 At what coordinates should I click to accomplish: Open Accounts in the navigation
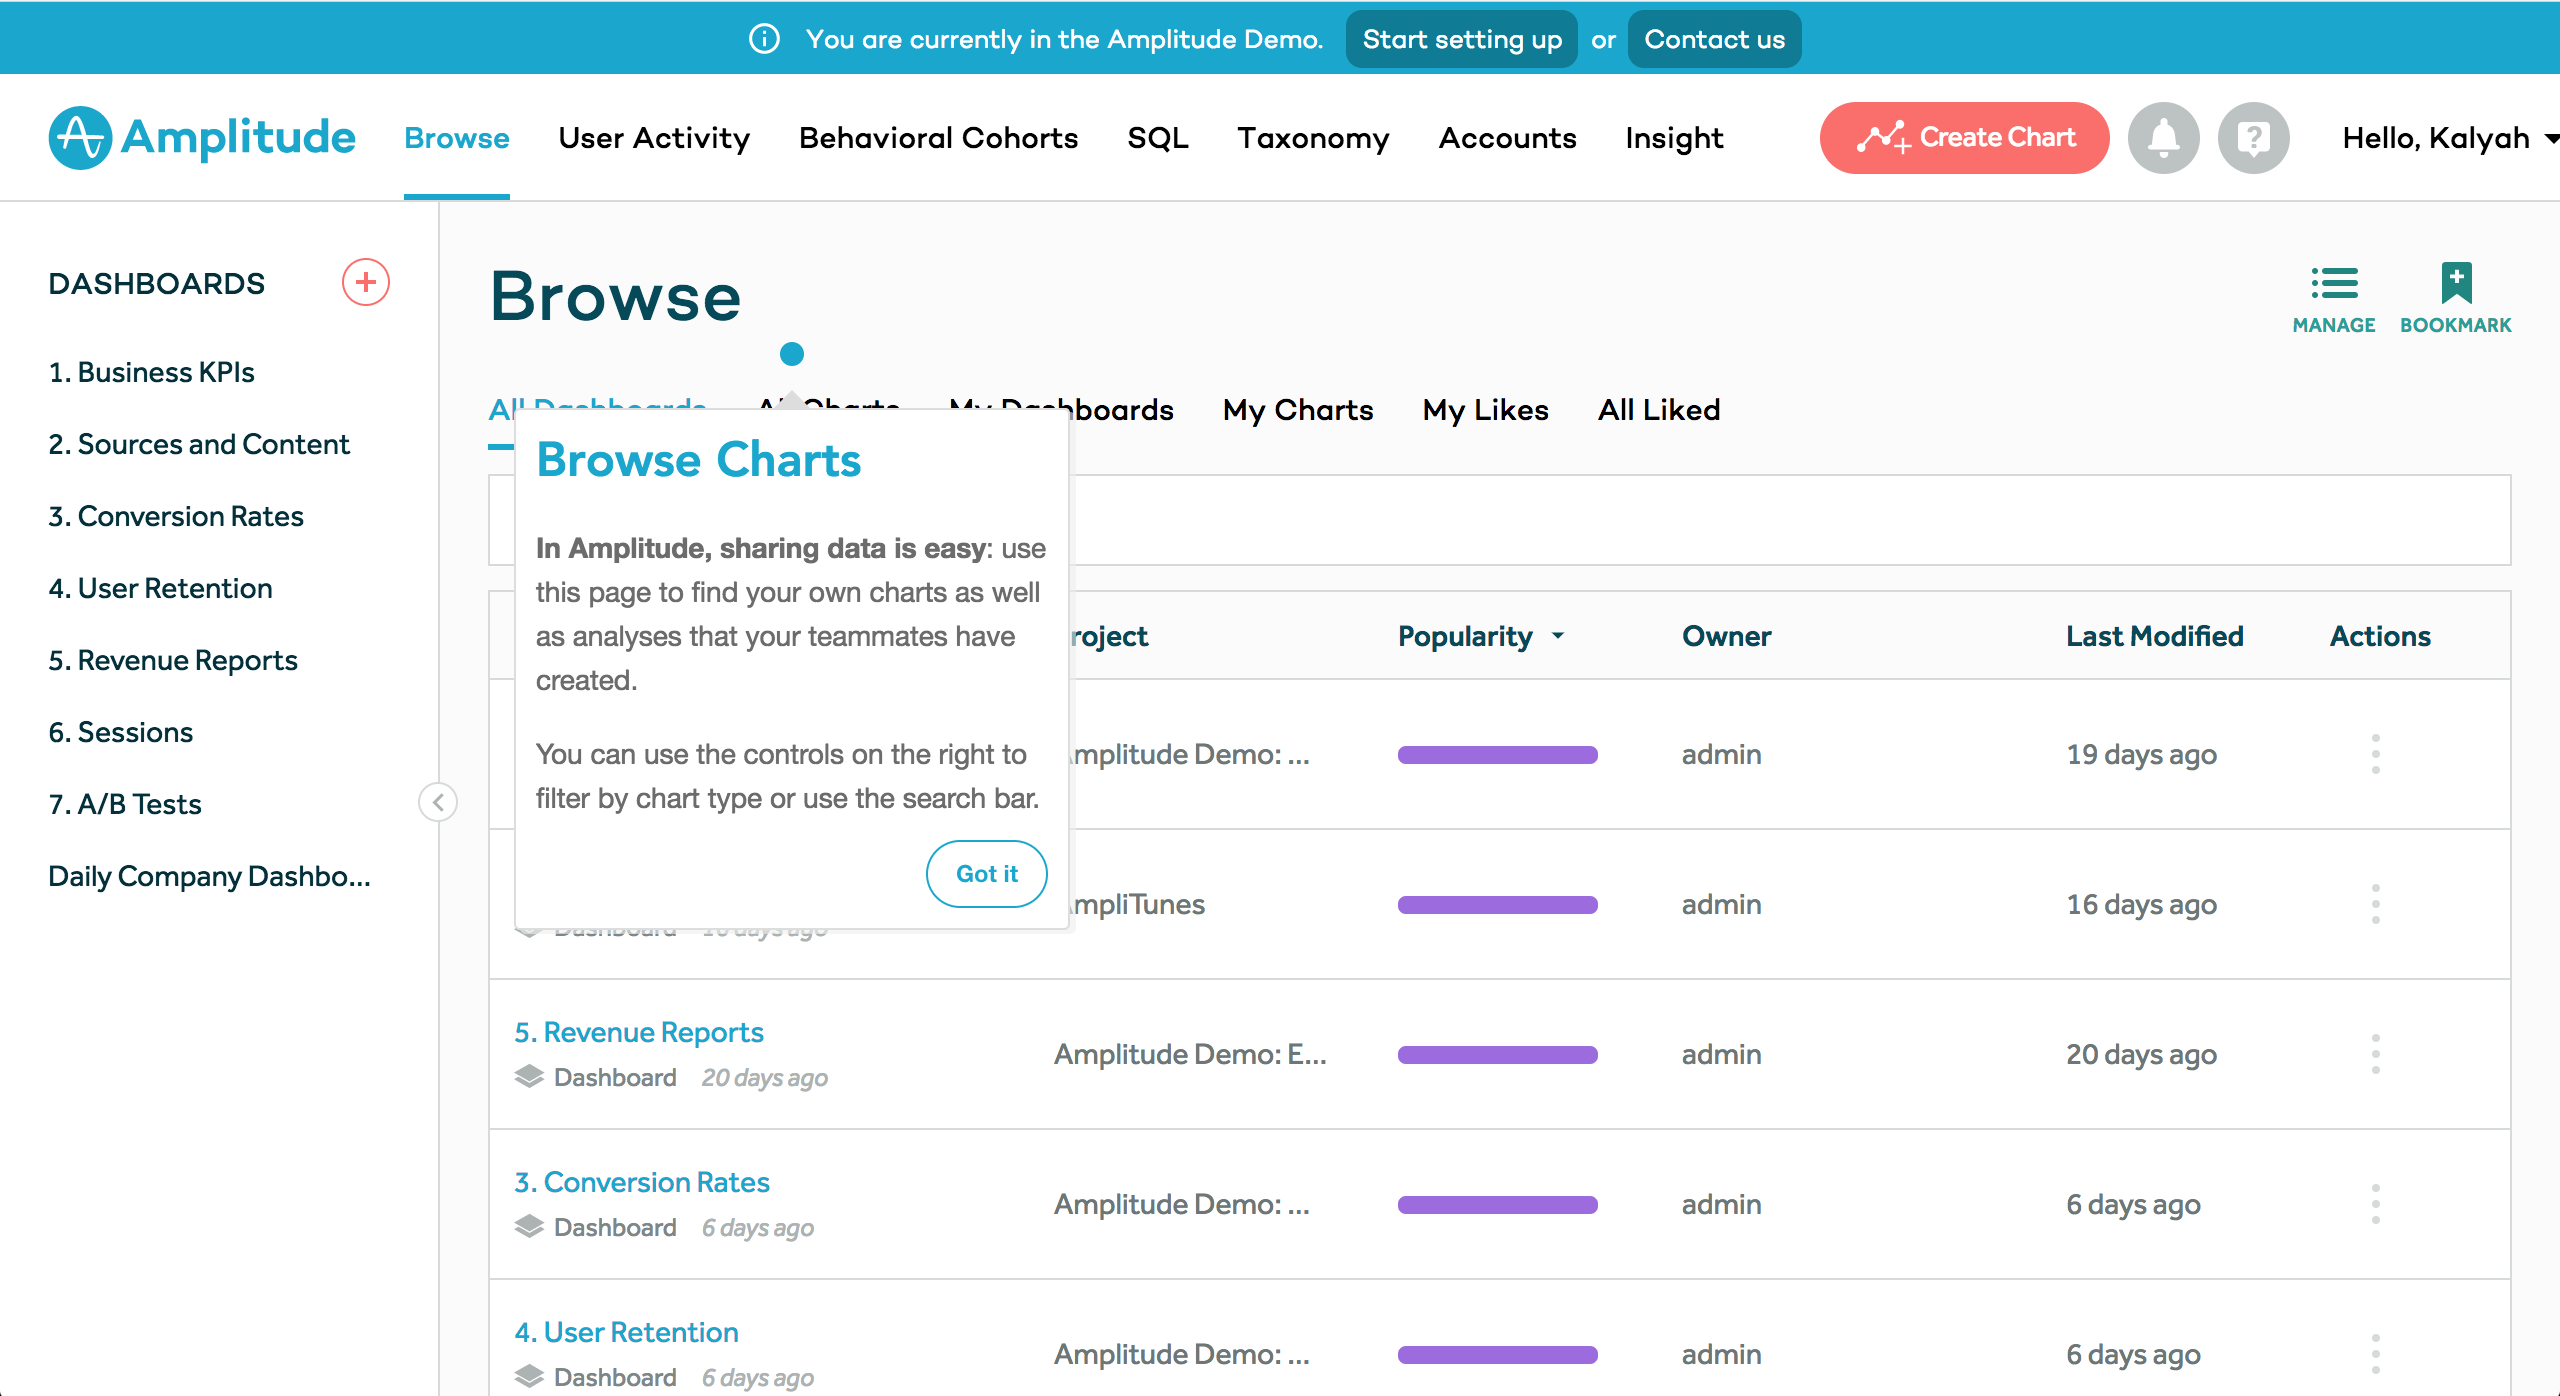tap(1507, 138)
